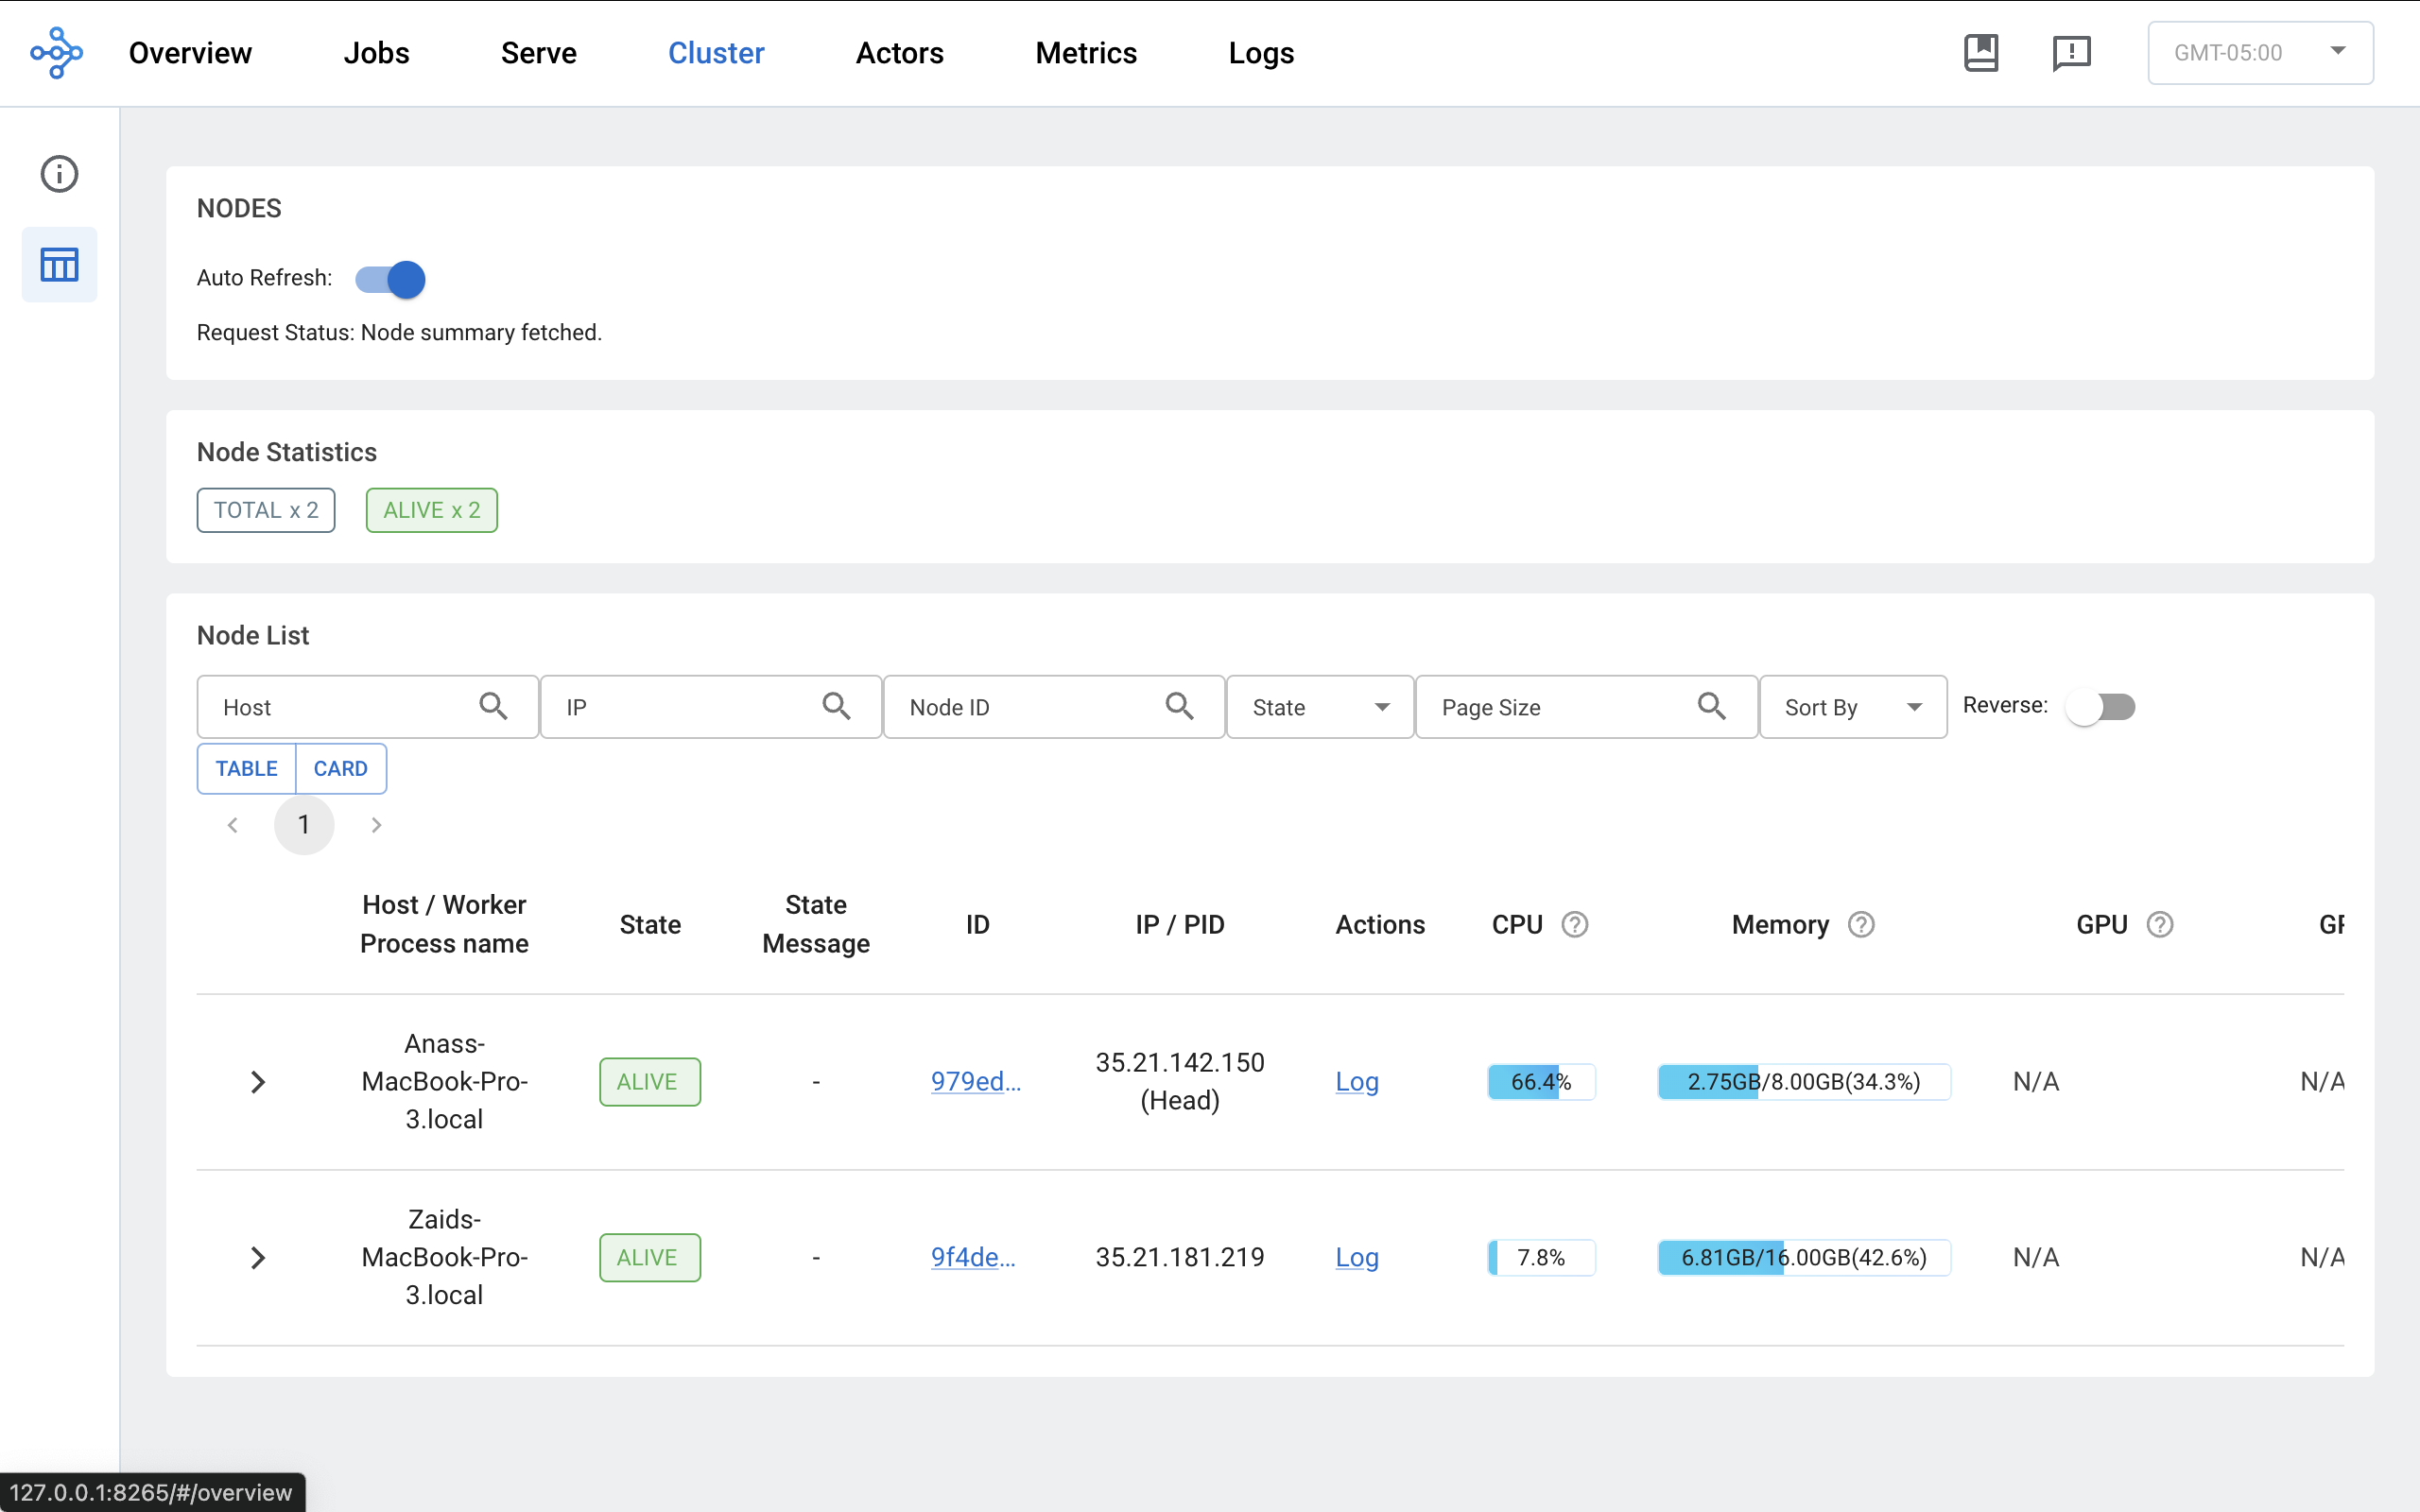Click the Ray logo icon

click(x=56, y=53)
